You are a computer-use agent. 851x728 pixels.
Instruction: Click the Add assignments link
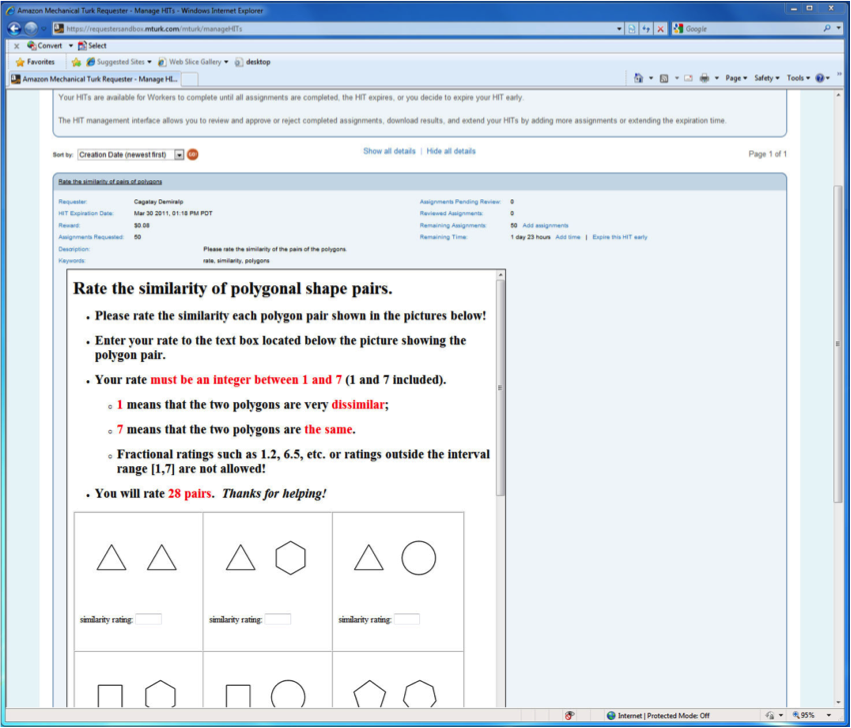coord(545,225)
